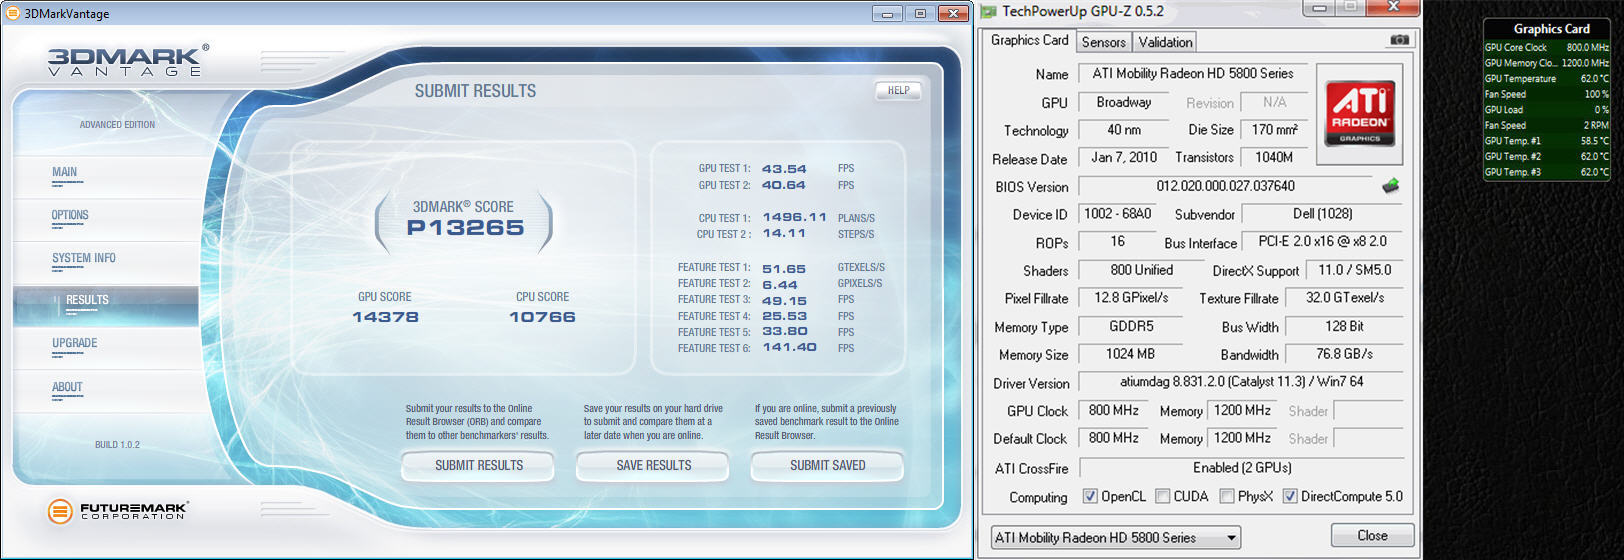Open the Main section in 3DMark

point(65,173)
